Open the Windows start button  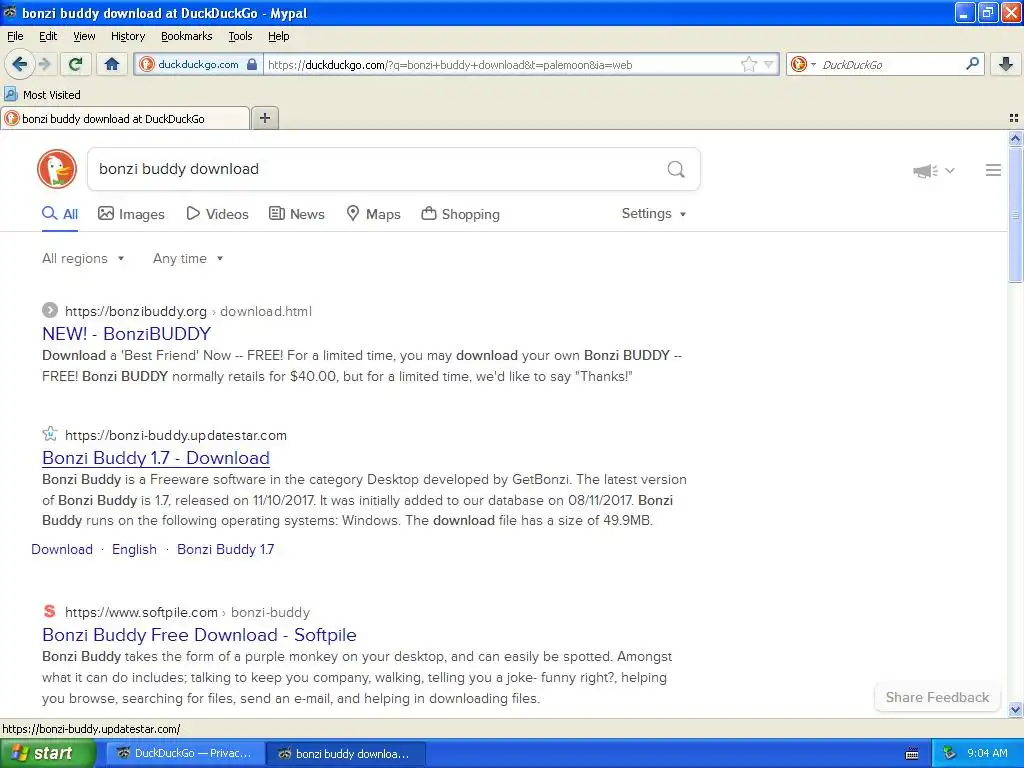pos(47,753)
